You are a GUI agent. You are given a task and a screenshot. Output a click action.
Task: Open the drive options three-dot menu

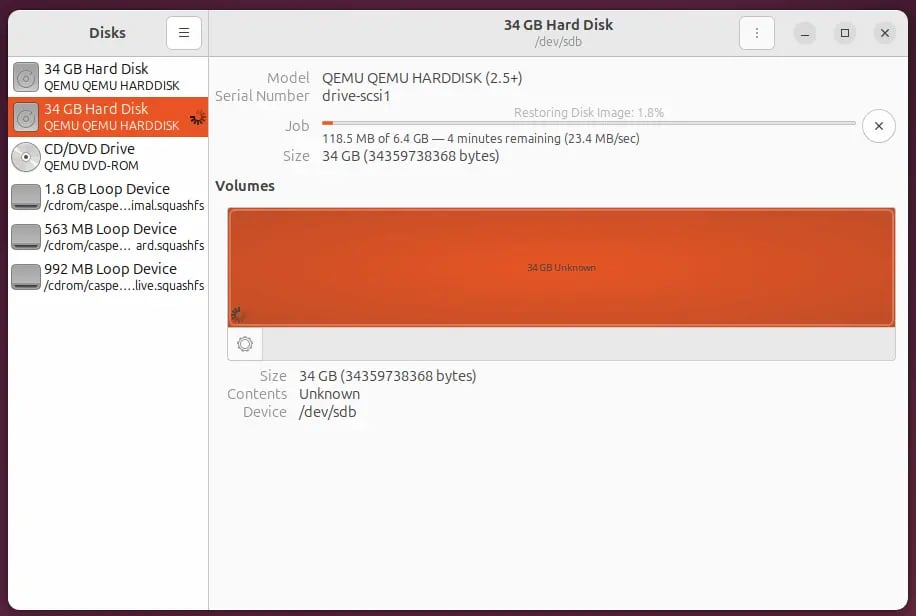click(x=757, y=33)
